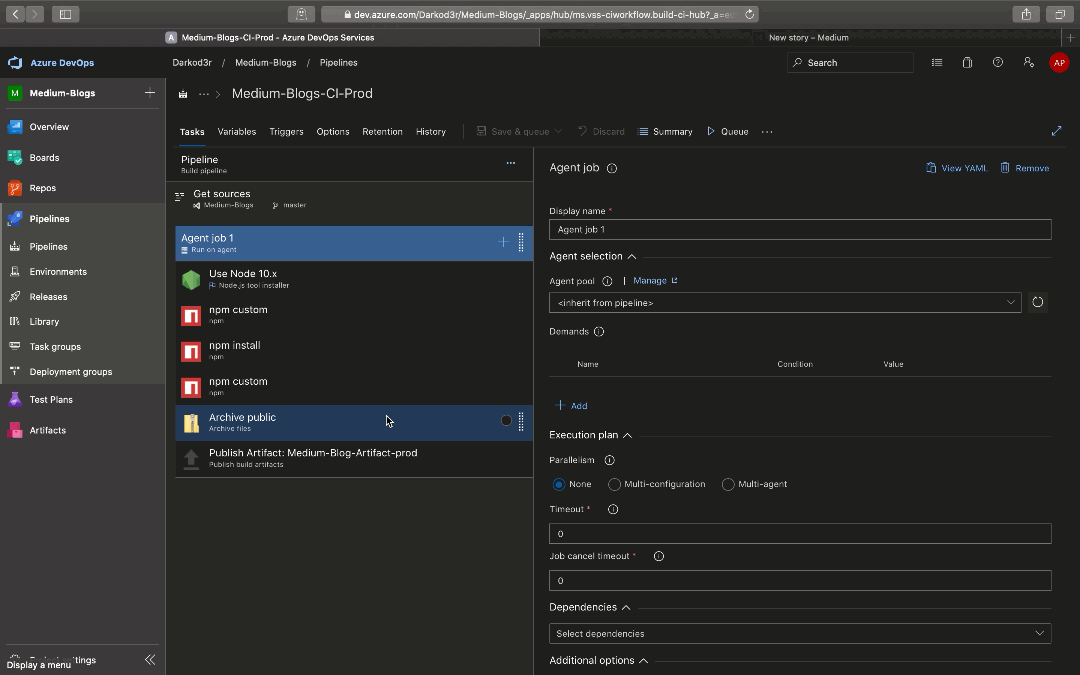Toggle full screen mode icon
The width and height of the screenshot is (1080, 675).
[1057, 131]
